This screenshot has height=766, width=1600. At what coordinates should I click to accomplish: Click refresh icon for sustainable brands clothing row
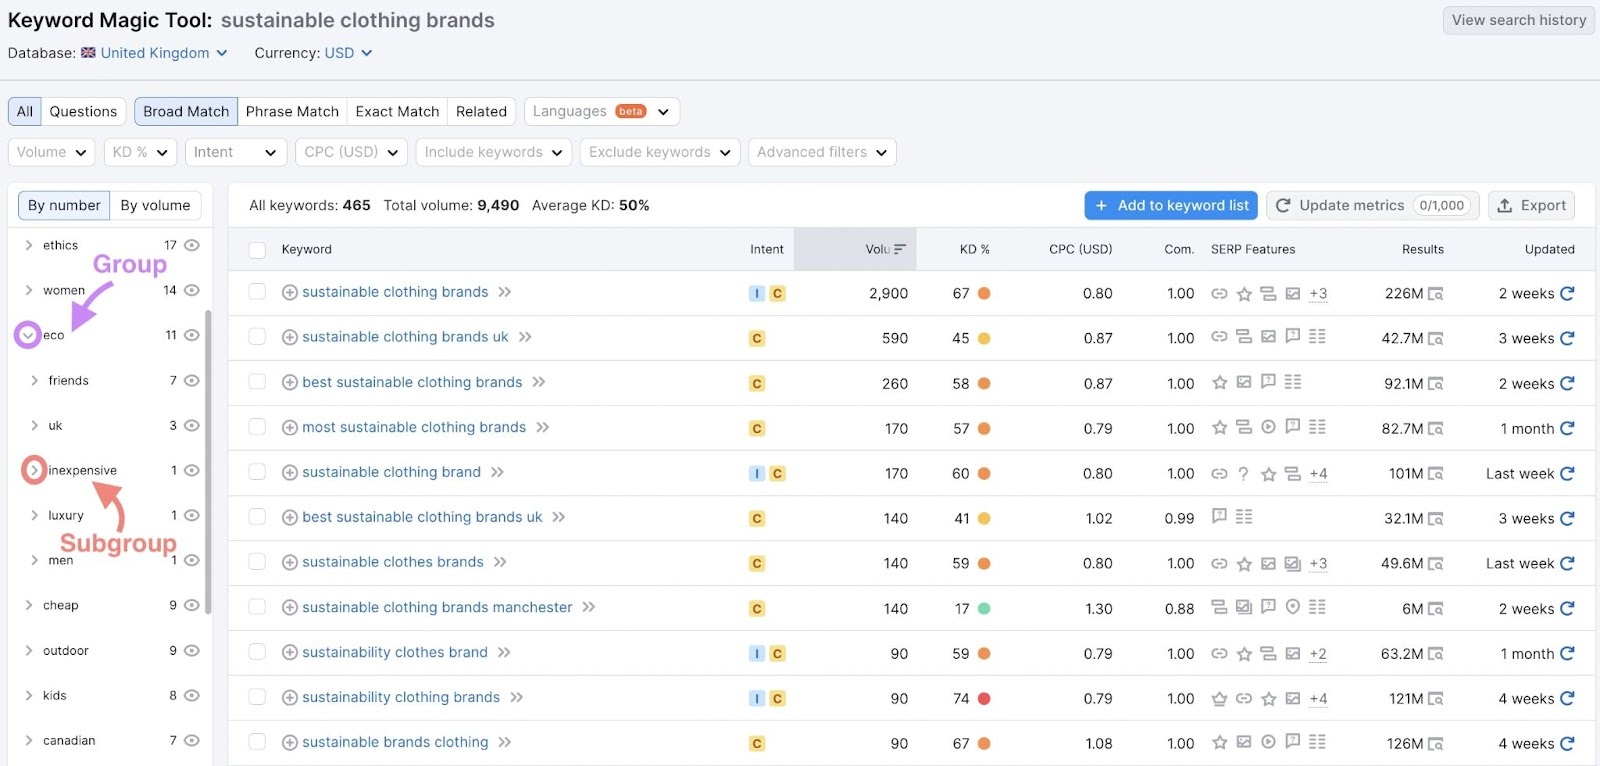coord(1567,743)
